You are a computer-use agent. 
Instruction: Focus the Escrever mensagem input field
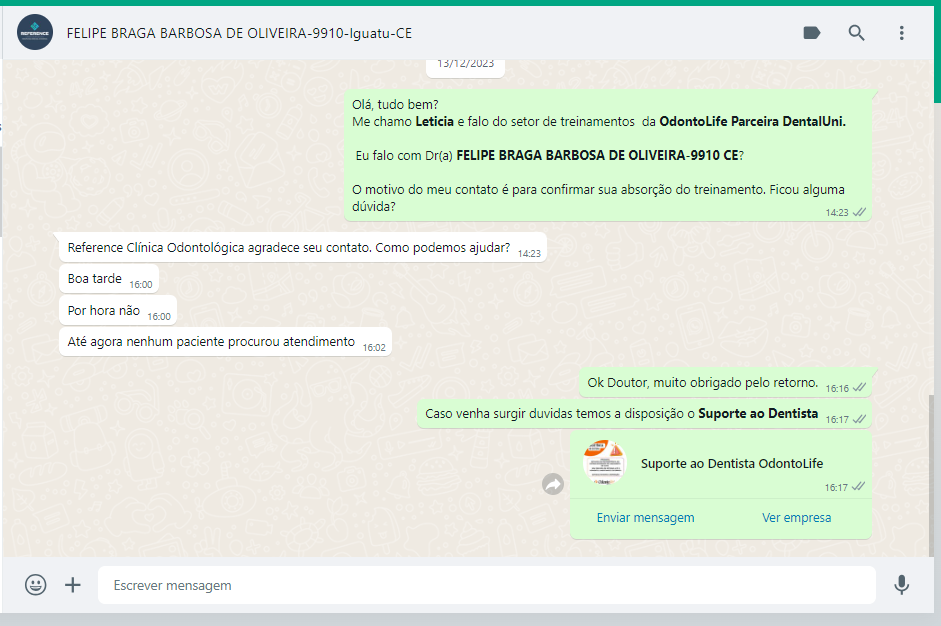(487, 585)
